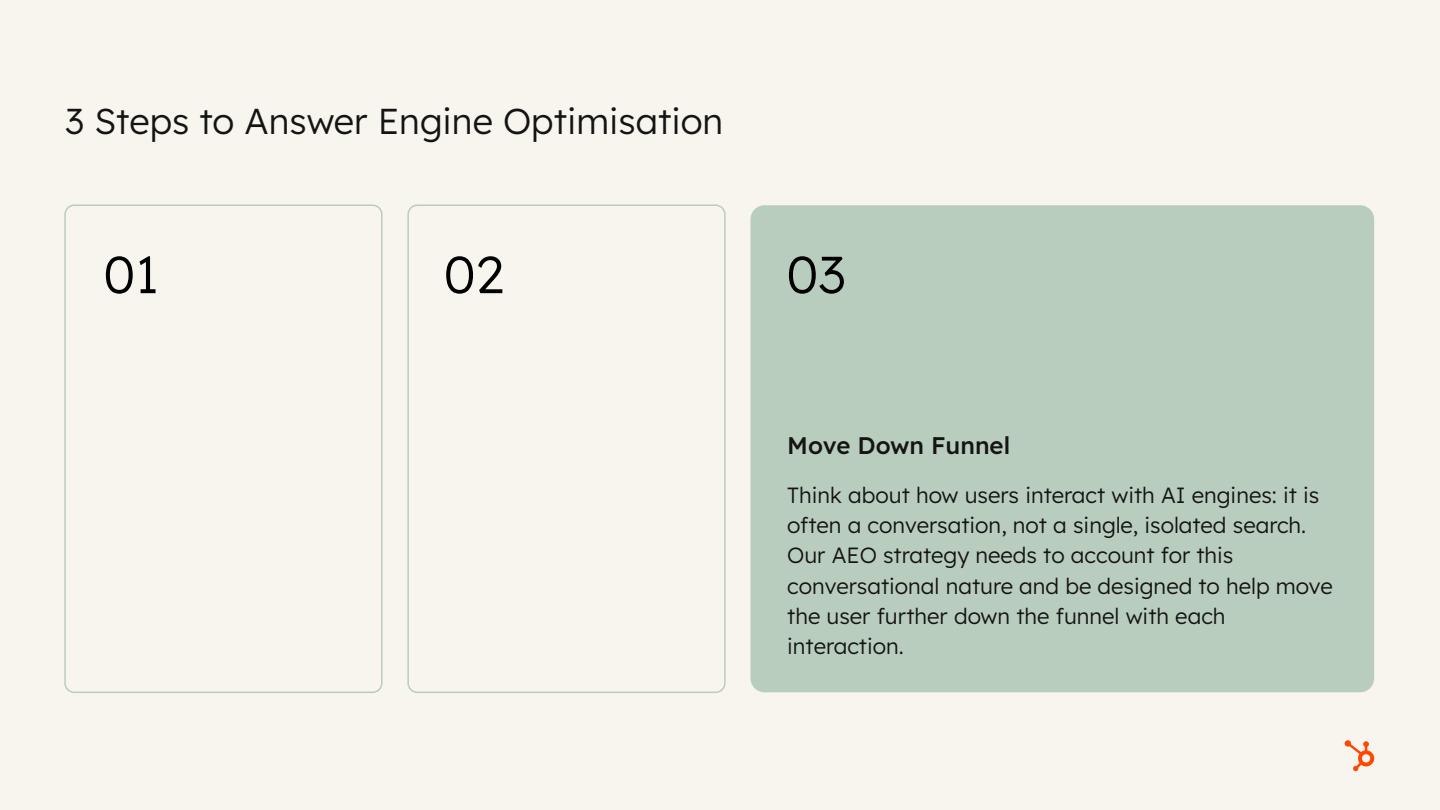Click the top border of card 02
This screenshot has height=810, width=1440.
point(566,206)
